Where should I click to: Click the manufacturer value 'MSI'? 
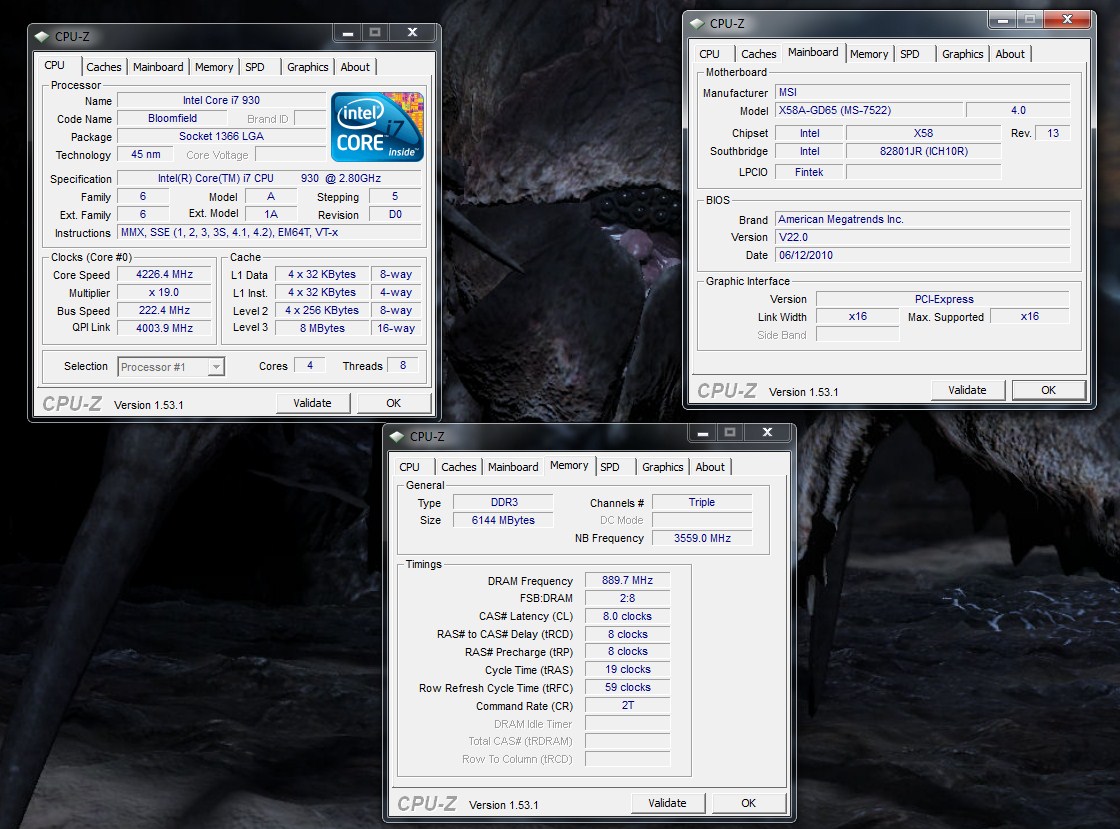pos(922,92)
